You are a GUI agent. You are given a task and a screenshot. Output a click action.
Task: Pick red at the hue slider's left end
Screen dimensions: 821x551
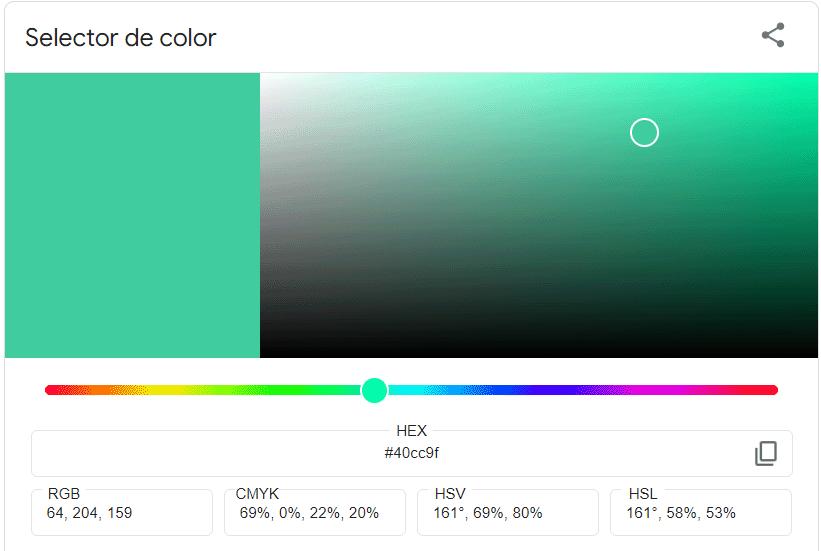[50, 390]
